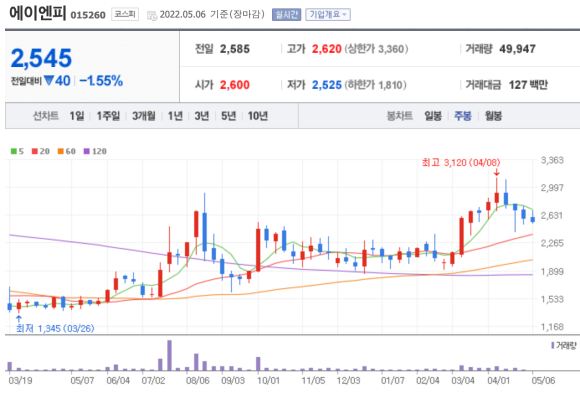580x393 pixels.
Task: Click the 하한가 1,810 lower limit text
Action: (376, 85)
